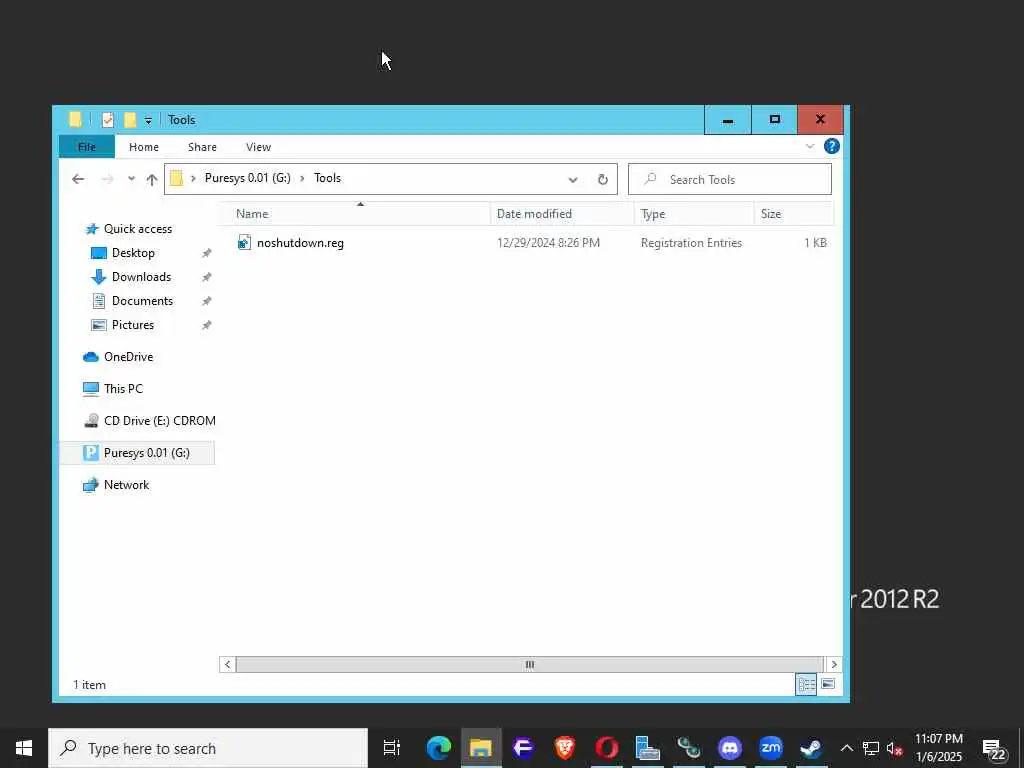Click the folder icon in address bar
The image size is (1024, 768).
[x=176, y=178]
